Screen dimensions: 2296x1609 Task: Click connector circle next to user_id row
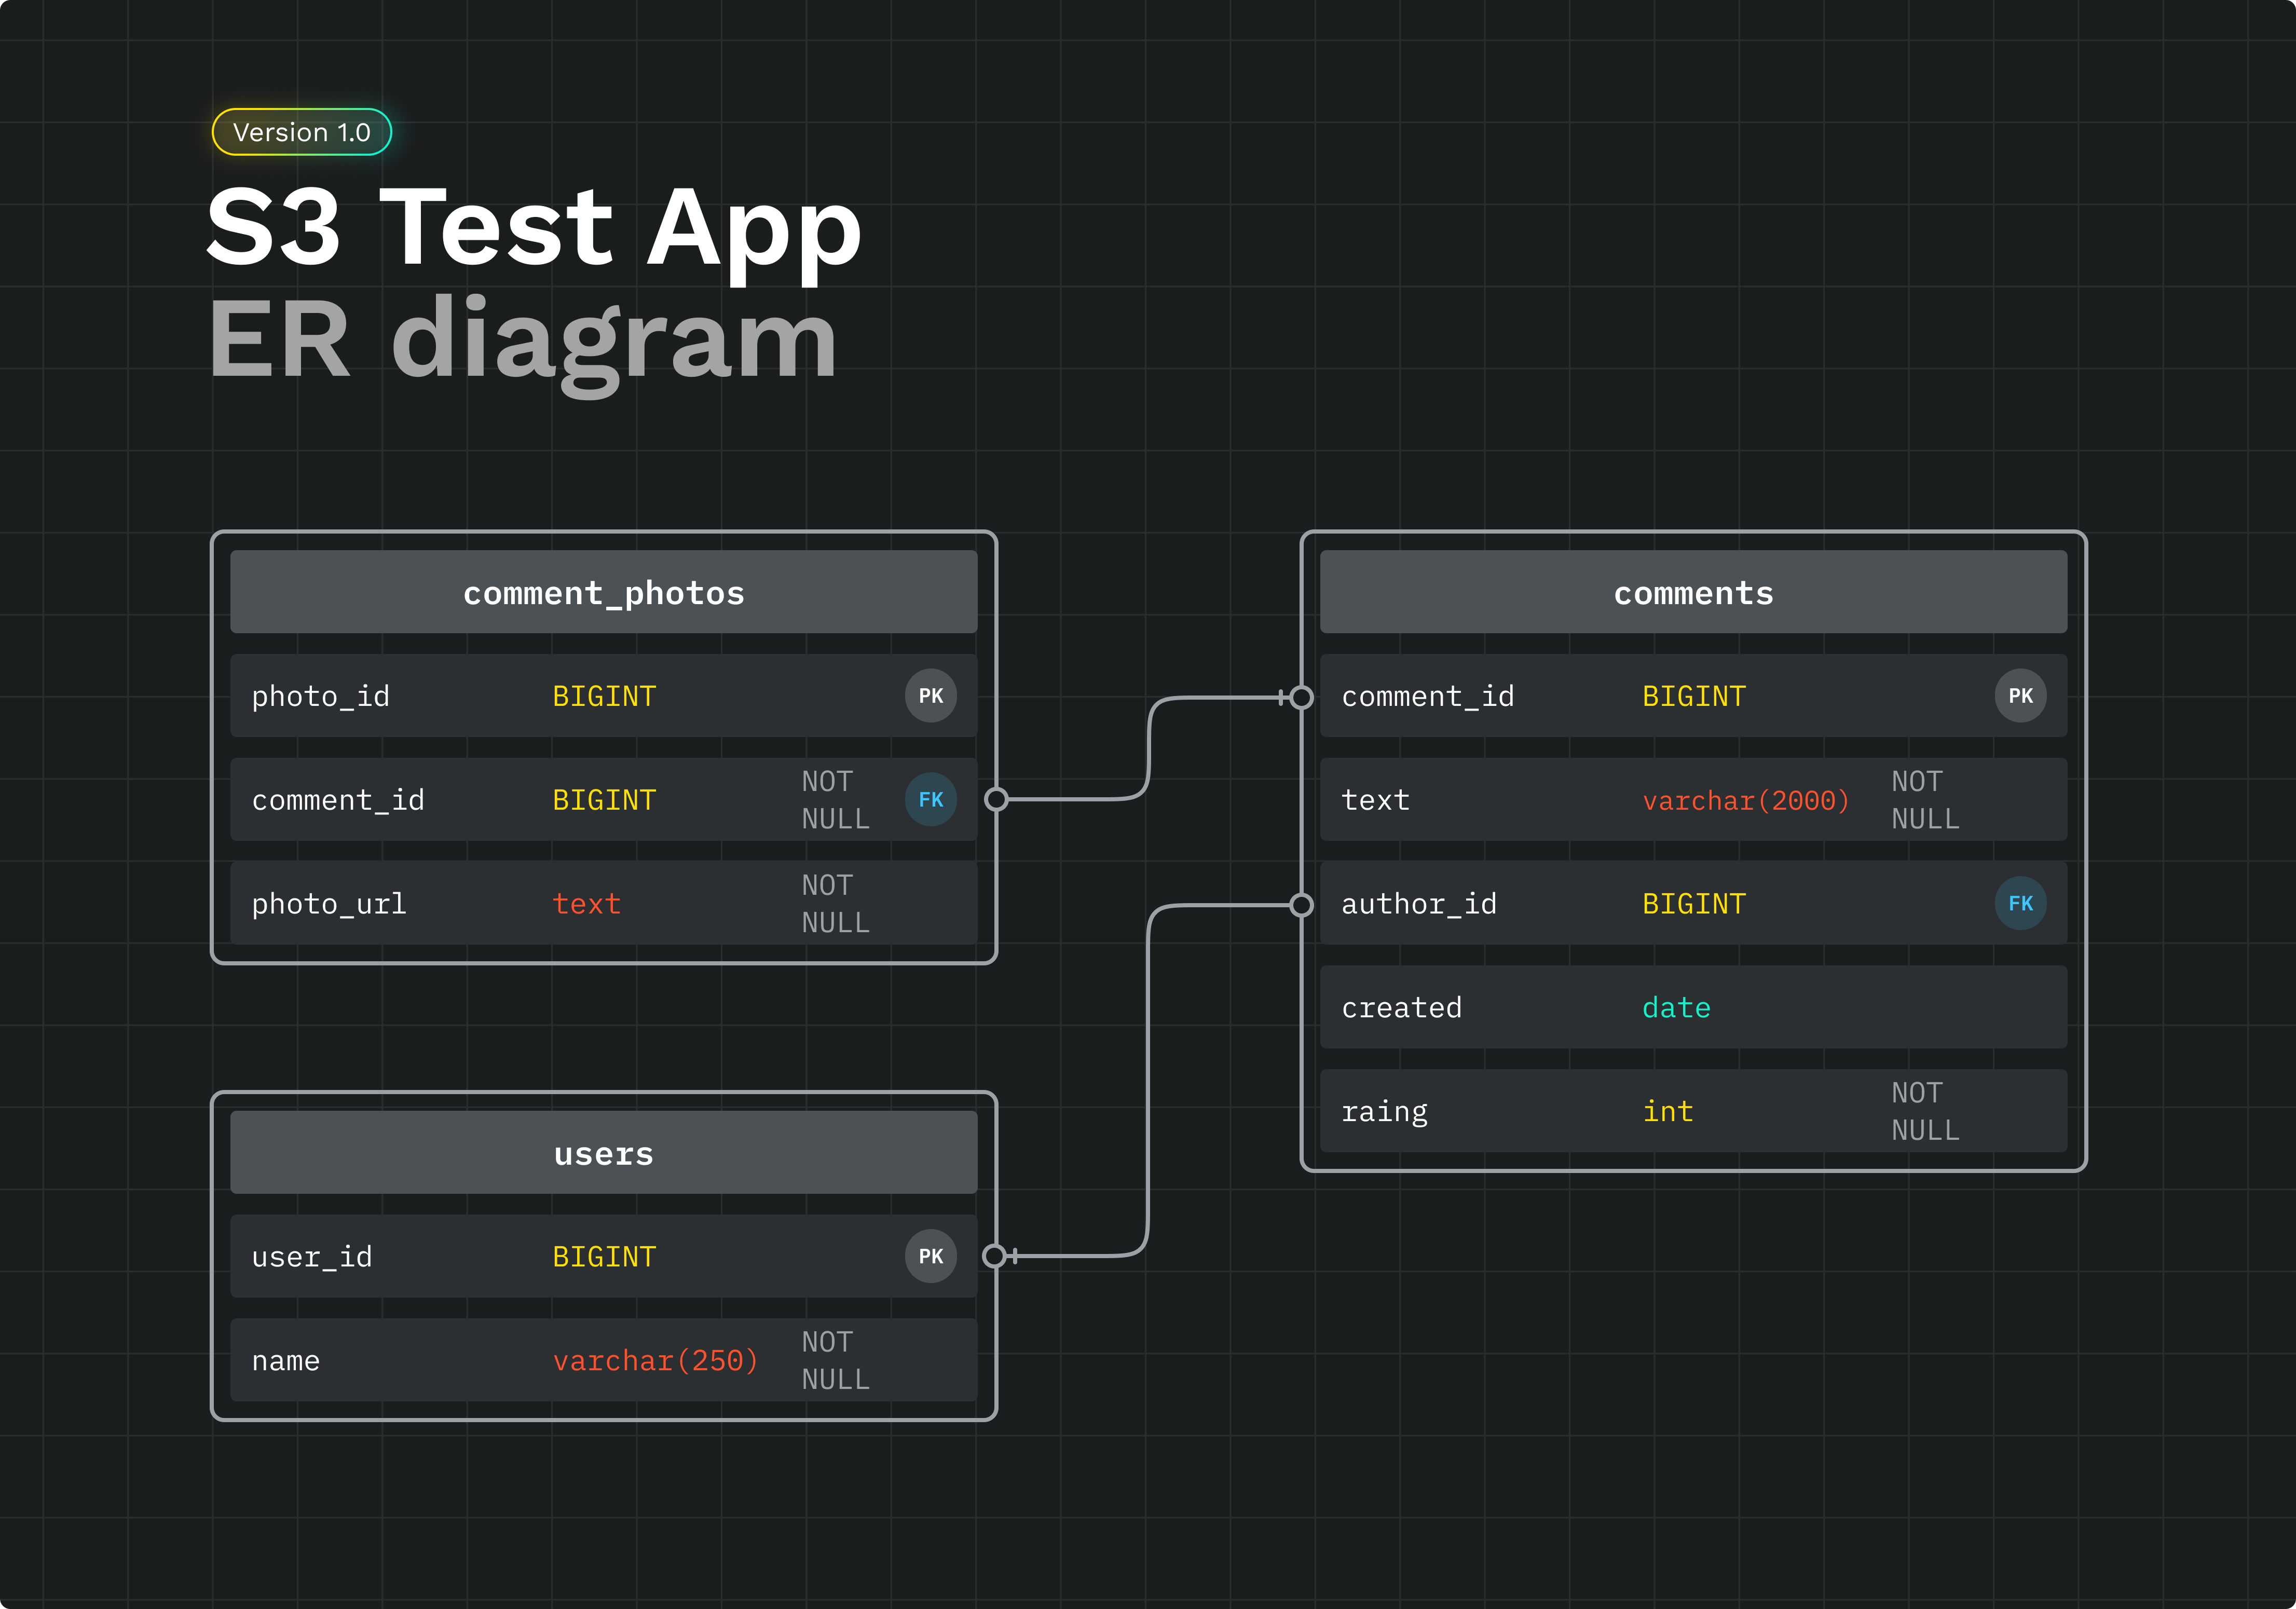[x=994, y=1256]
